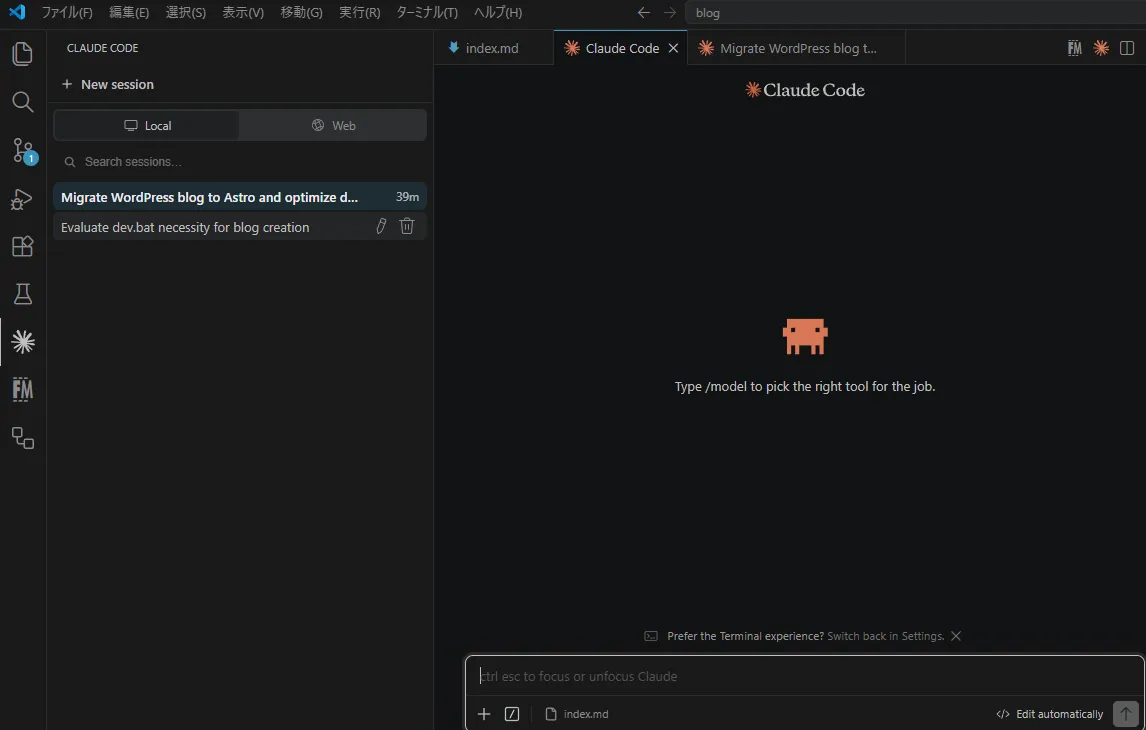Open the slash command menu button
1146x730 pixels.
[512, 714]
